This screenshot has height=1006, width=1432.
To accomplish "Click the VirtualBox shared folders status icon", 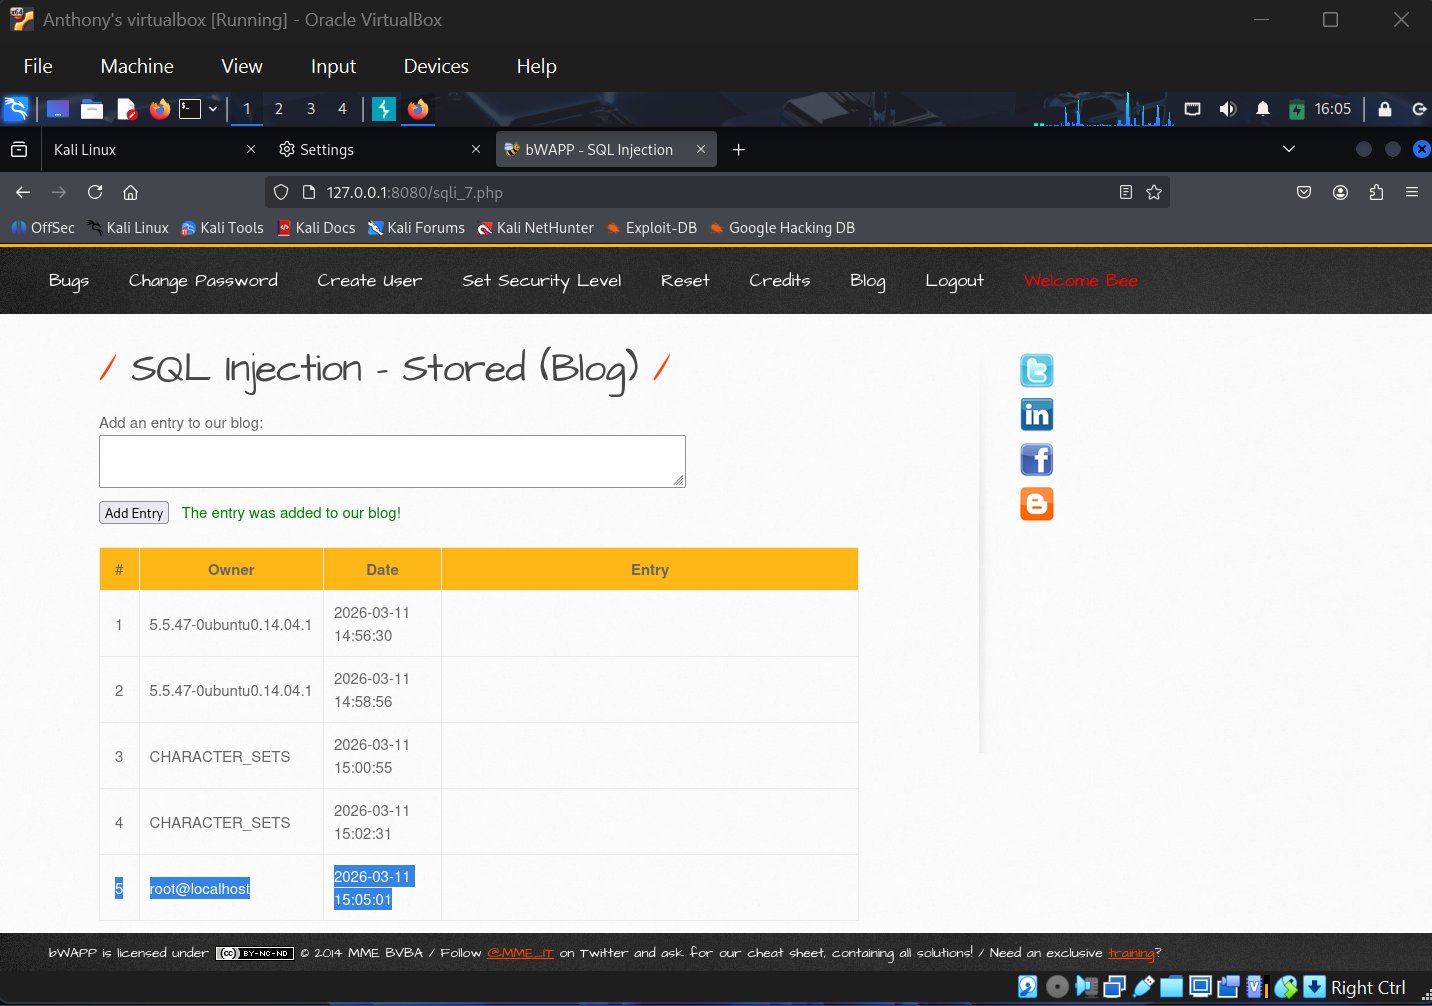I will 1171,987.
